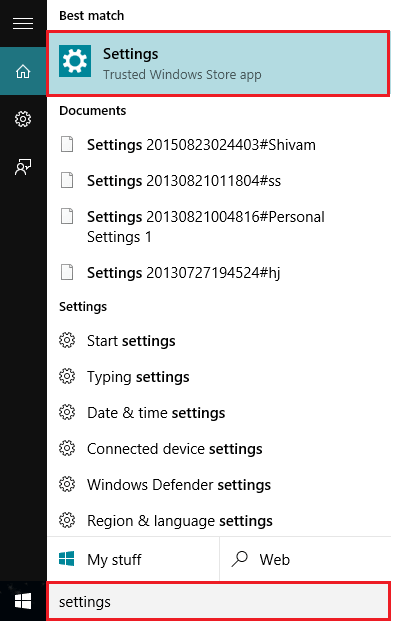This screenshot has height=622, width=393.
Task: Select the Web search scope
Action: coord(305,559)
